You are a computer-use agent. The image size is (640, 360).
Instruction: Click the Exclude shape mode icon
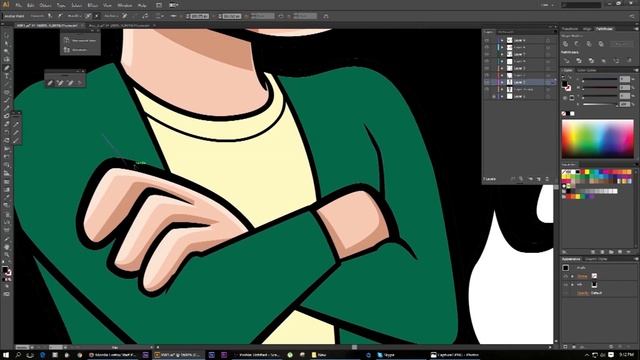601,44
